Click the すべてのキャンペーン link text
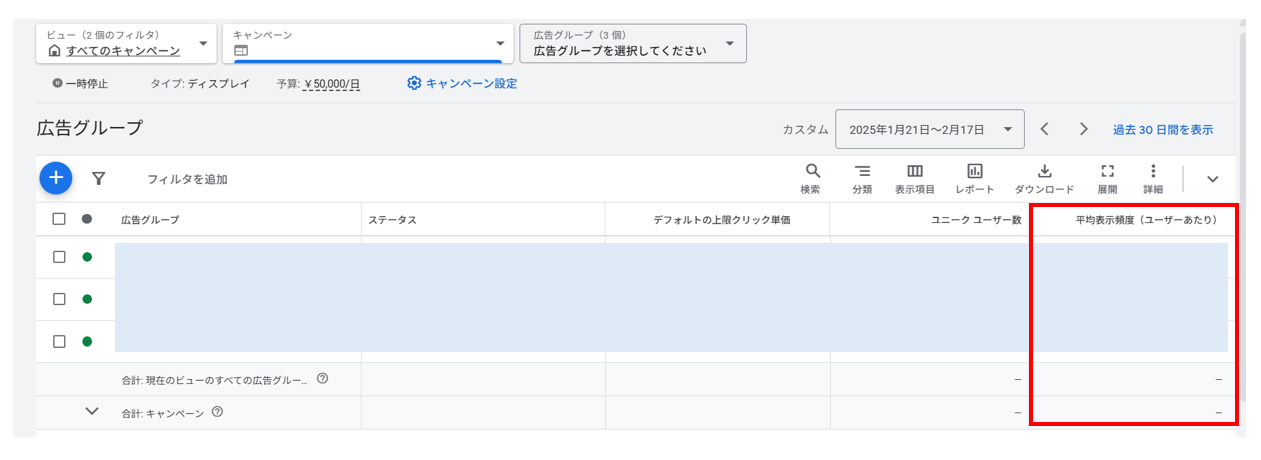This screenshot has width=1261, height=460. pos(123,51)
